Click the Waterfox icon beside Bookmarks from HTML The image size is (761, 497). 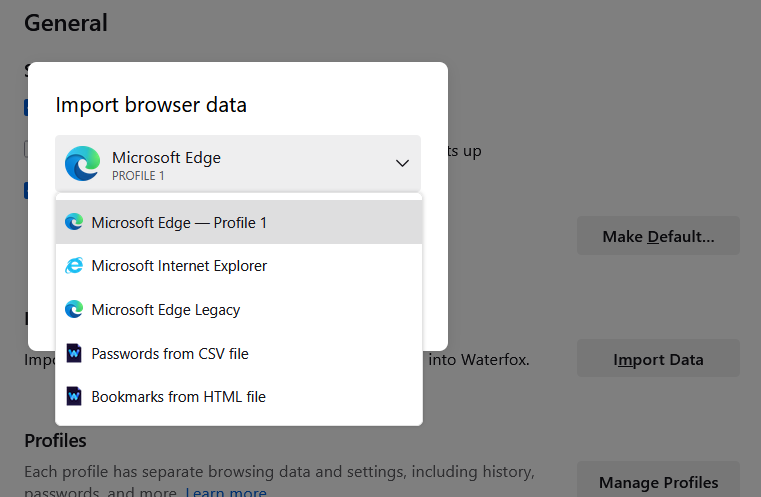(x=74, y=396)
